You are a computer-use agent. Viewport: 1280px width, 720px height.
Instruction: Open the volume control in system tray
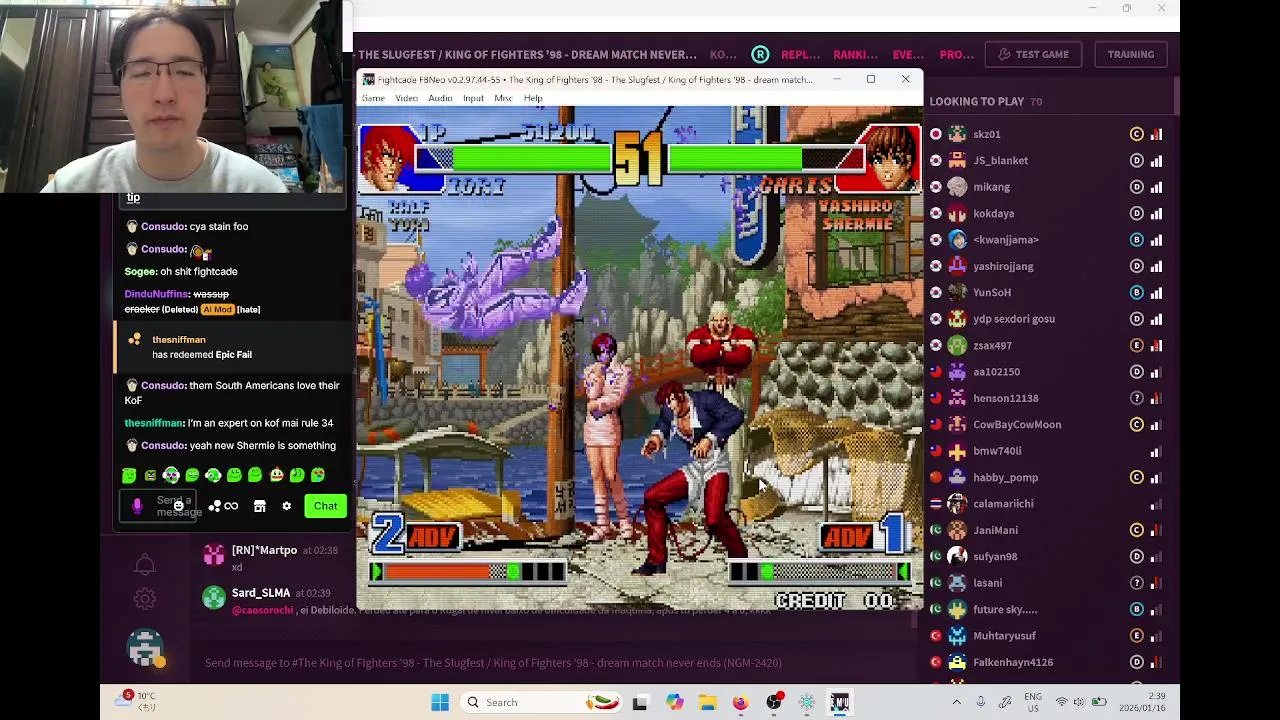click(x=1079, y=702)
